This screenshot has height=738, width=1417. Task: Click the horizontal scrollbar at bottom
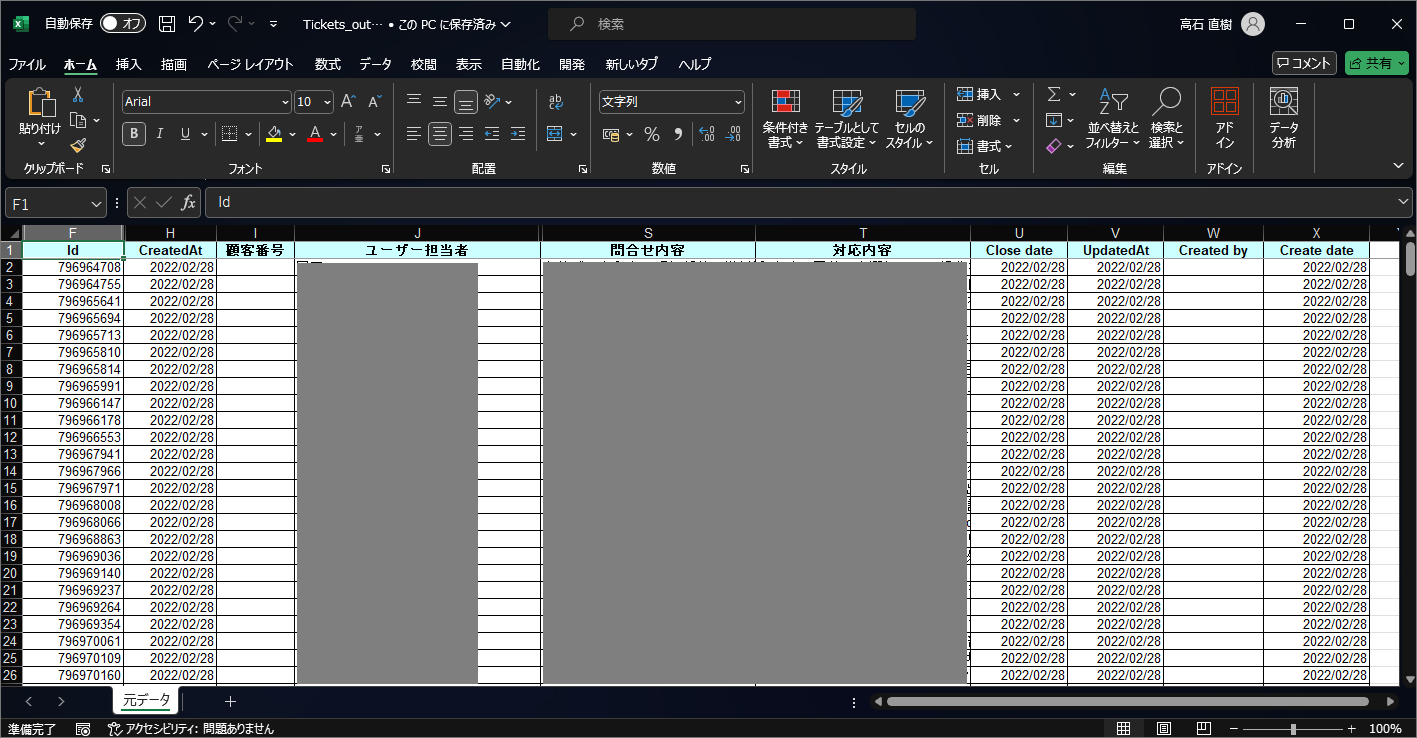coord(1130,701)
